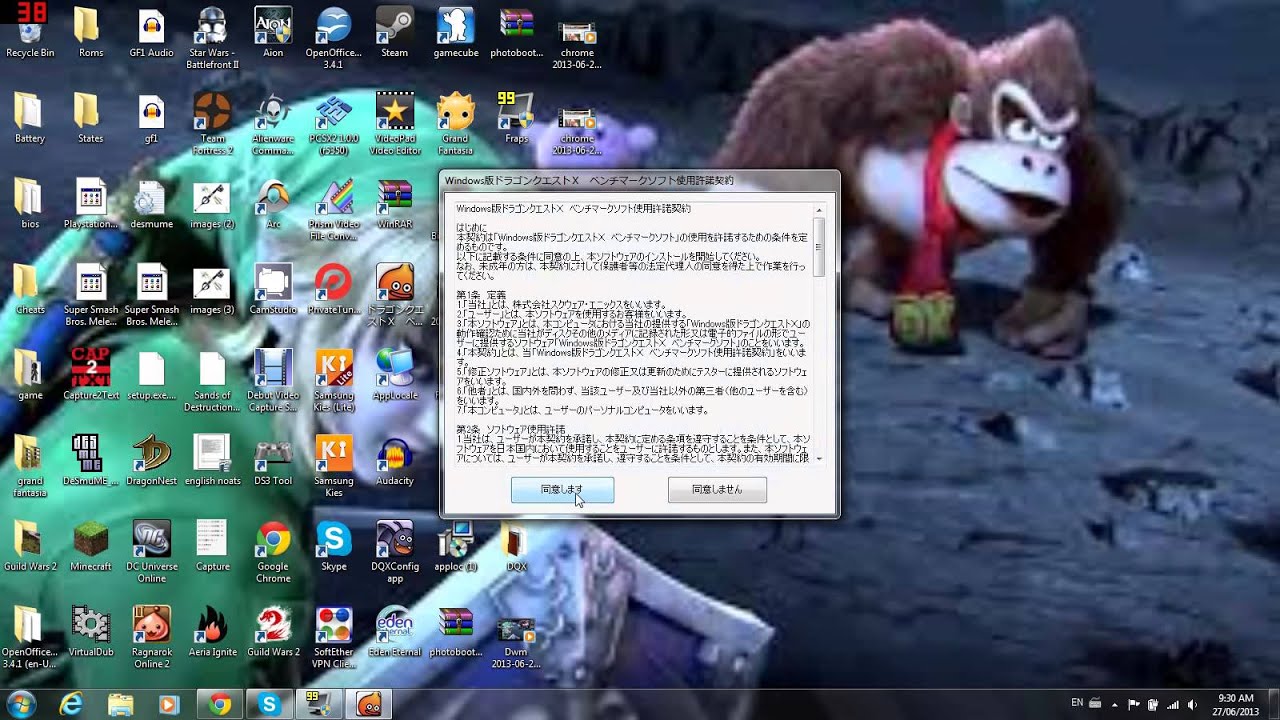Select the DragonNest desktop shortcut
1280x720 pixels.
click(x=151, y=461)
